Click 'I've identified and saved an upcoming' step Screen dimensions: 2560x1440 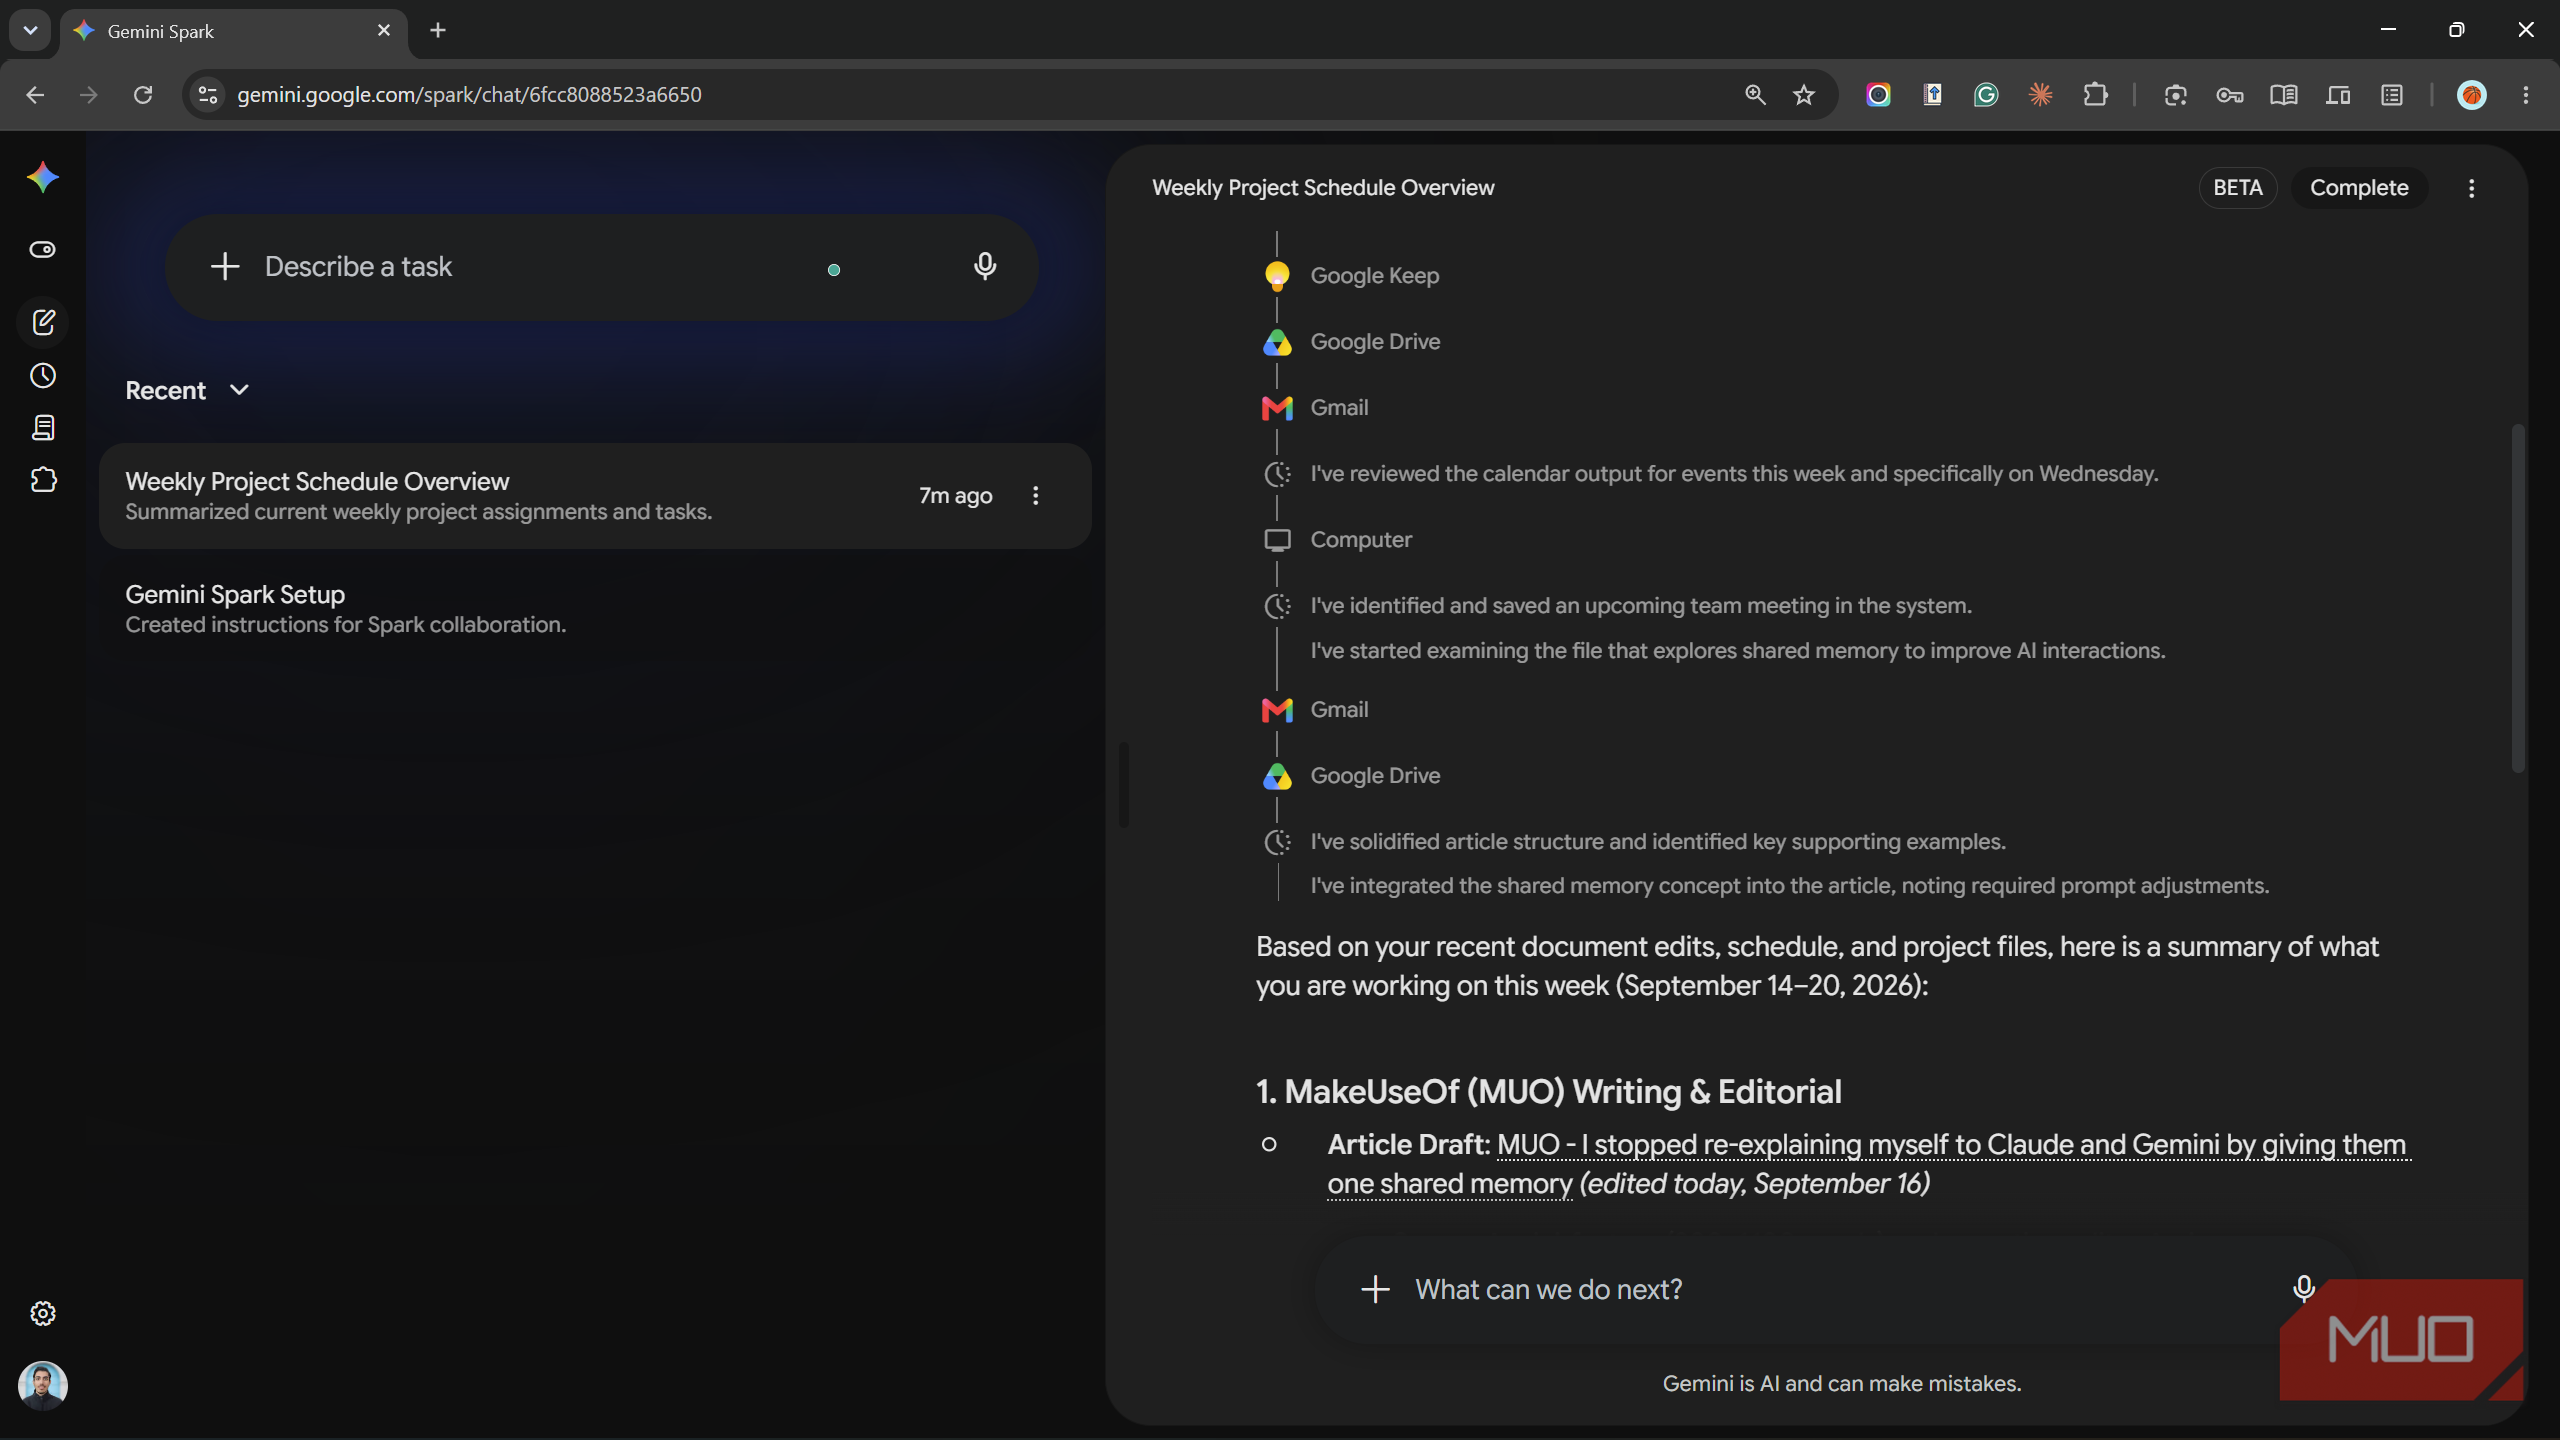tap(1641, 605)
